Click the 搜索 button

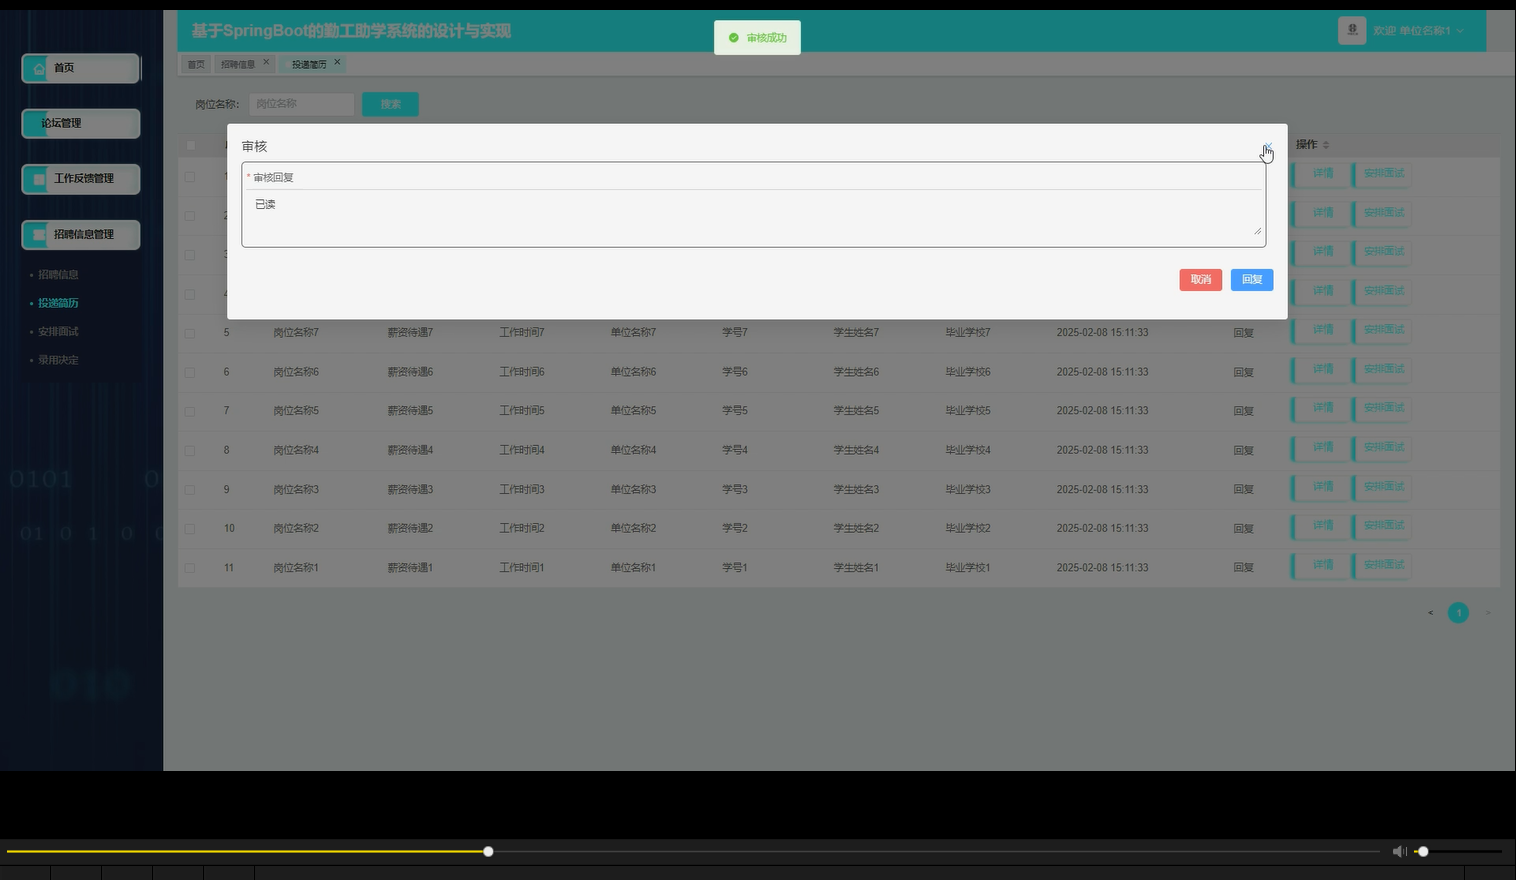point(390,104)
